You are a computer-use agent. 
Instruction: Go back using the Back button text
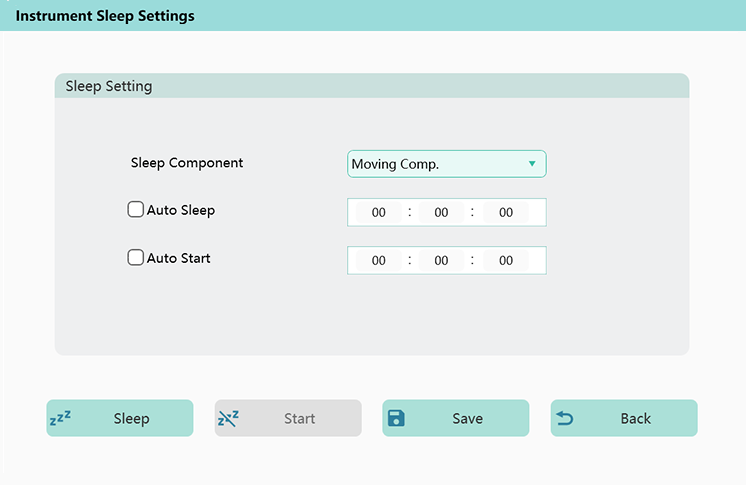pyautogui.click(x=635, y=419)
